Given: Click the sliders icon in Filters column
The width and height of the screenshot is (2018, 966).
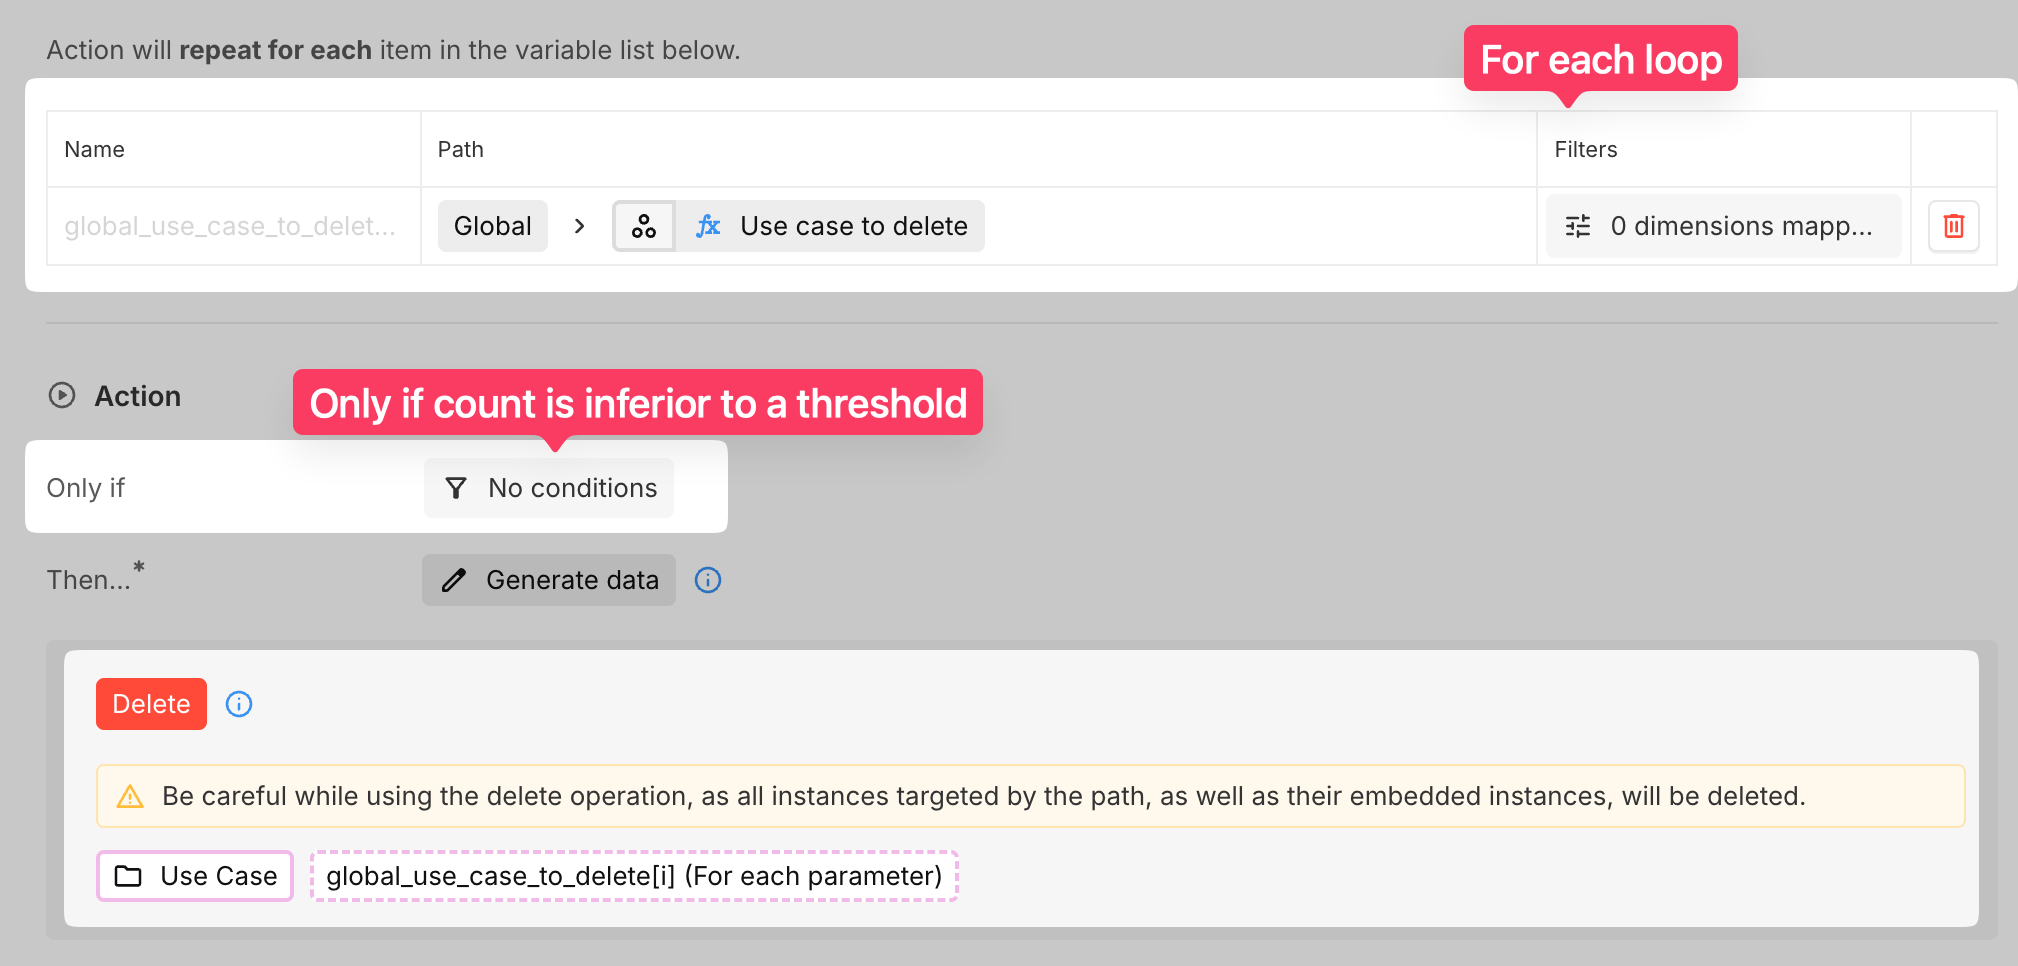Looking at the screenshot, I should [x=1578, y=226].
